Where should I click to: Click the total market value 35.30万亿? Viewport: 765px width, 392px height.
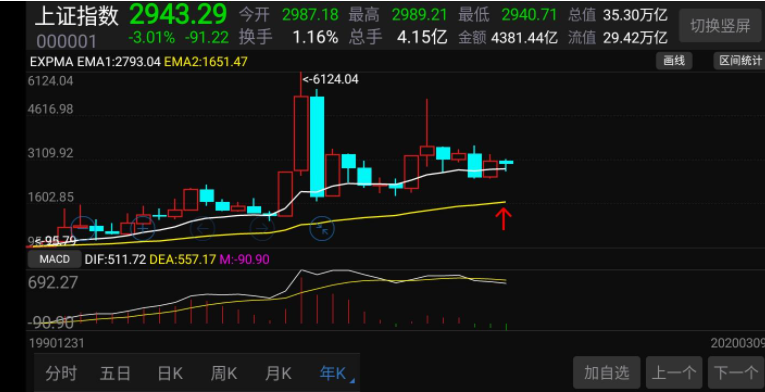635,16
